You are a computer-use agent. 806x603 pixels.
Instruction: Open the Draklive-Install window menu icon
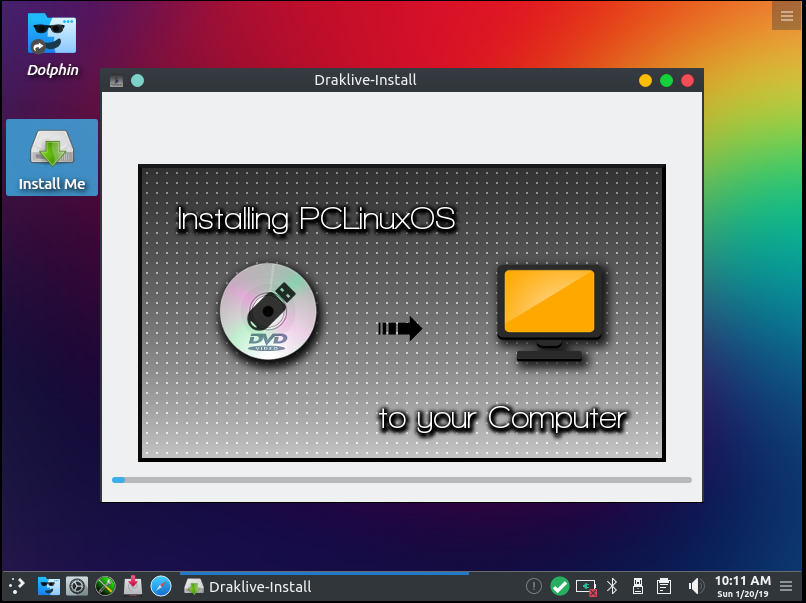pyautogui.click(x=117, y=80)
